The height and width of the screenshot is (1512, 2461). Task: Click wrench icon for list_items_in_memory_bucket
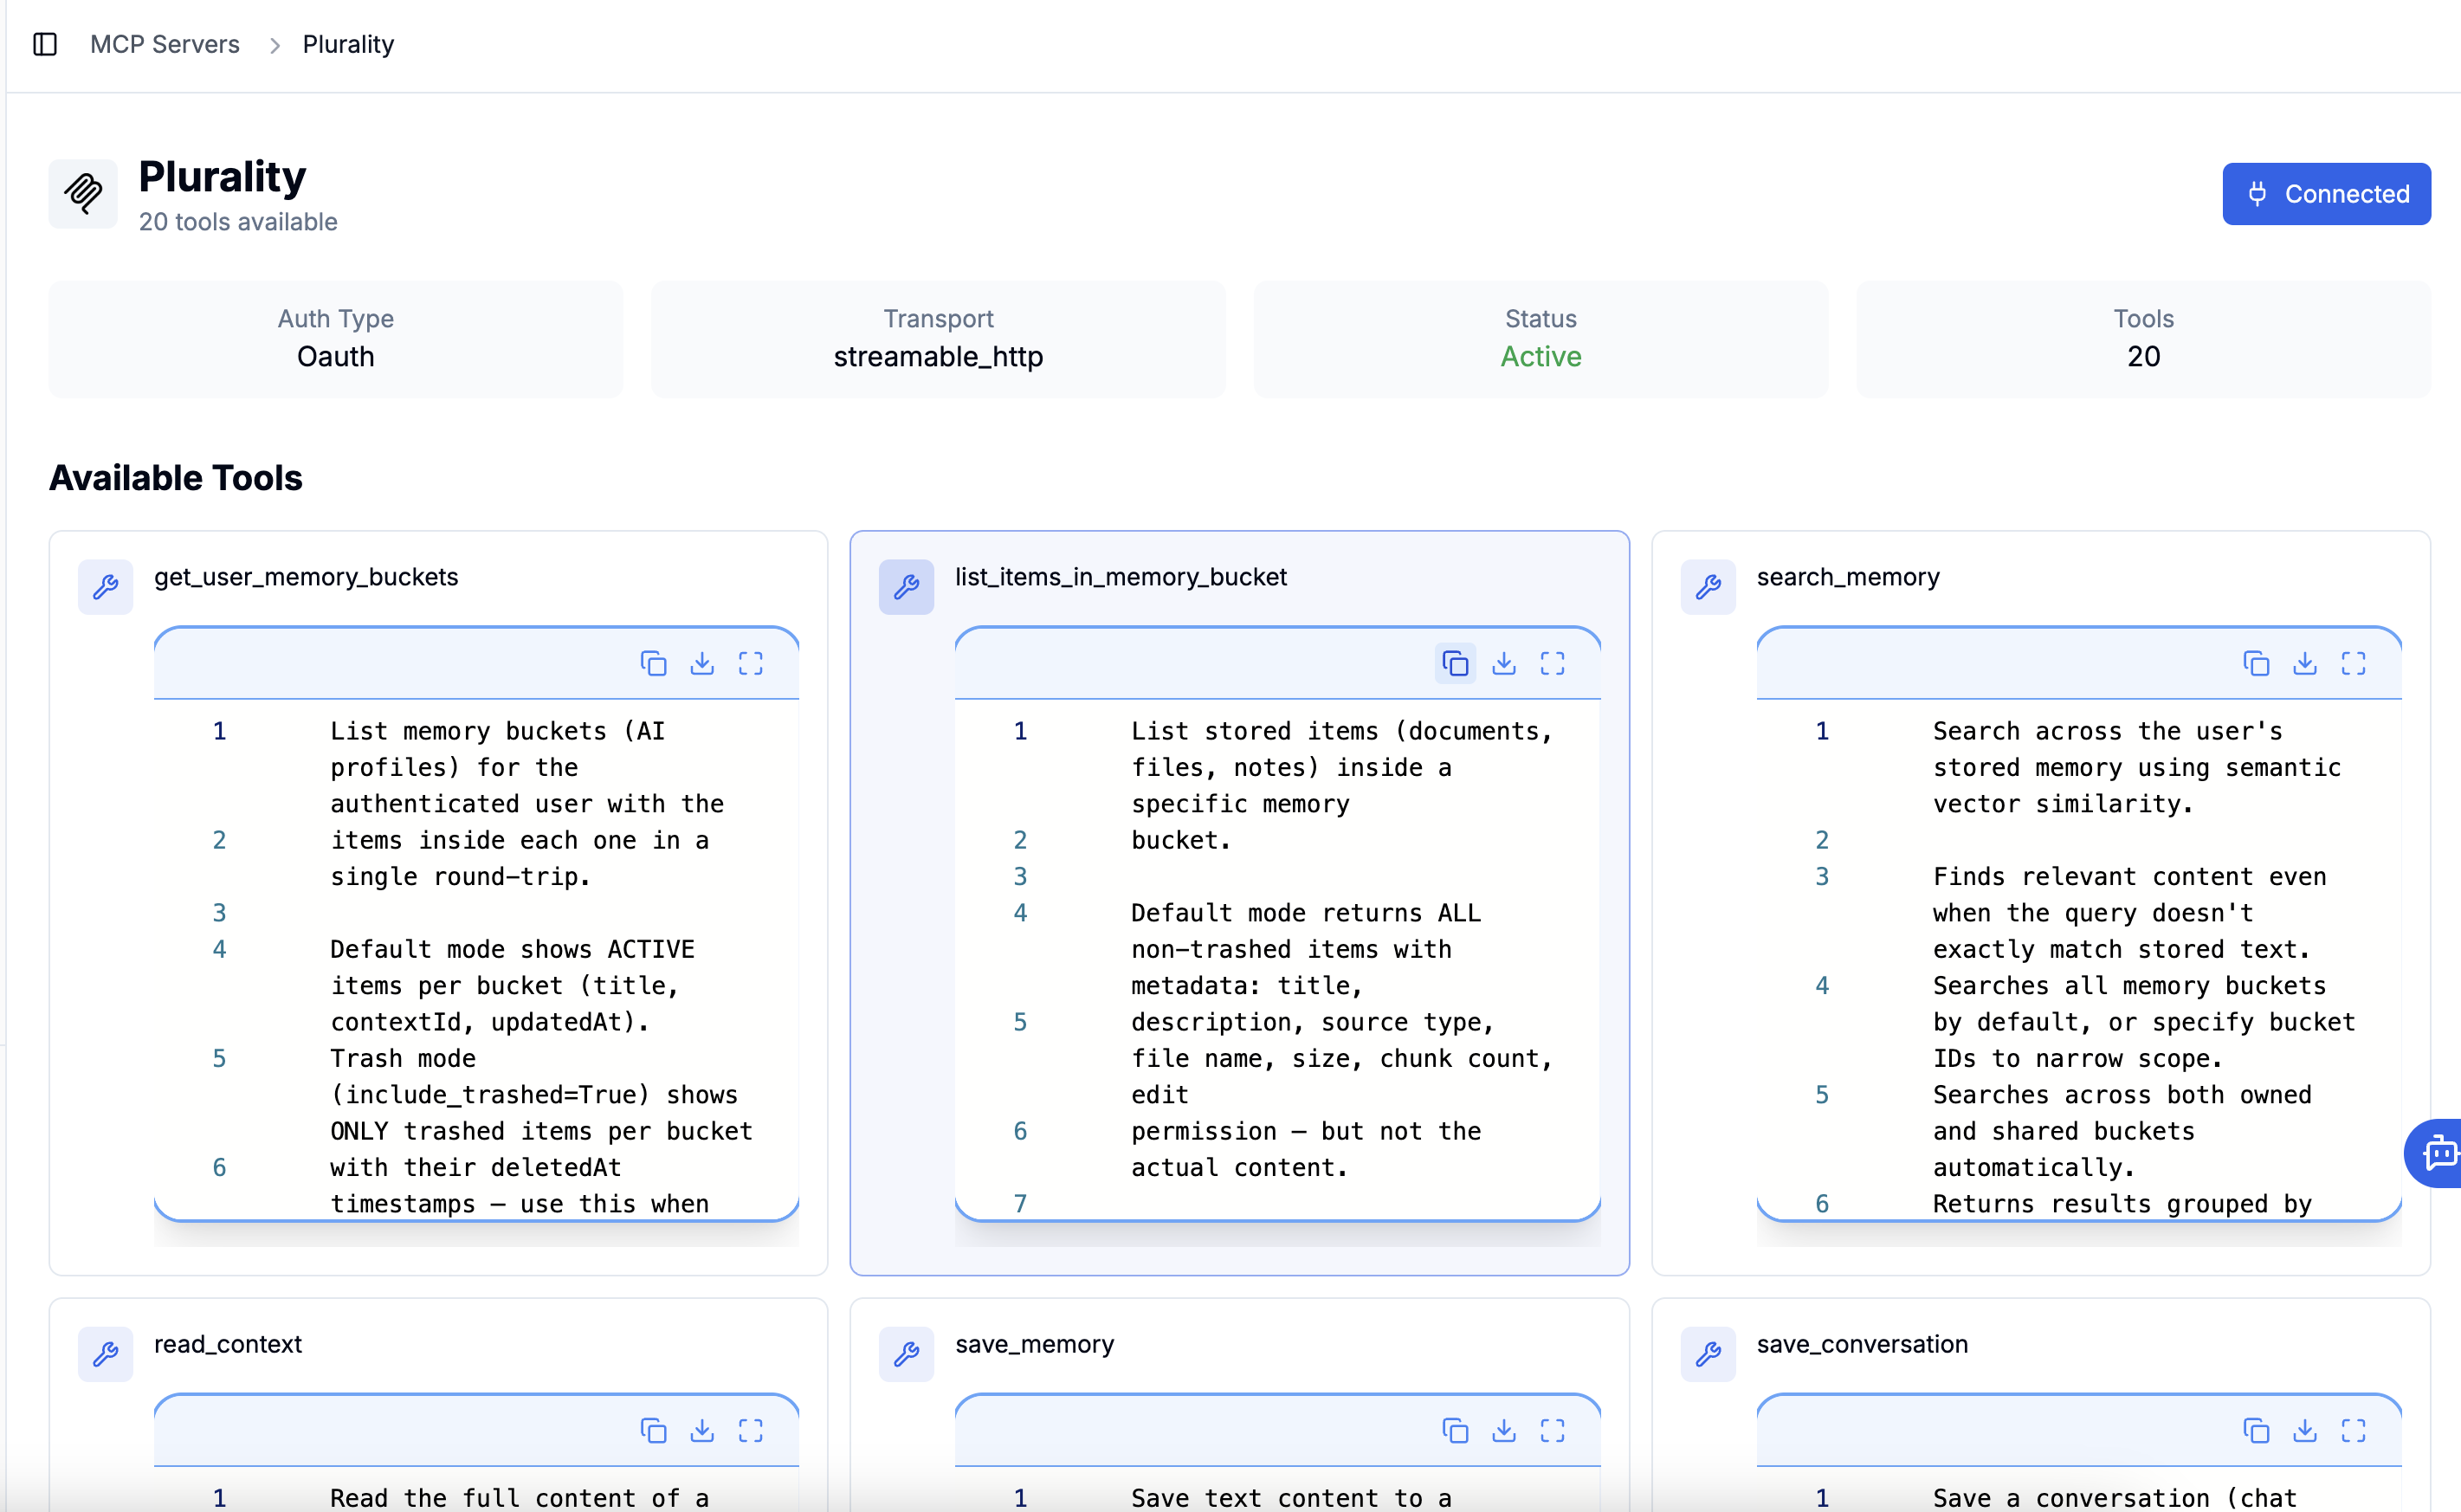906,587
